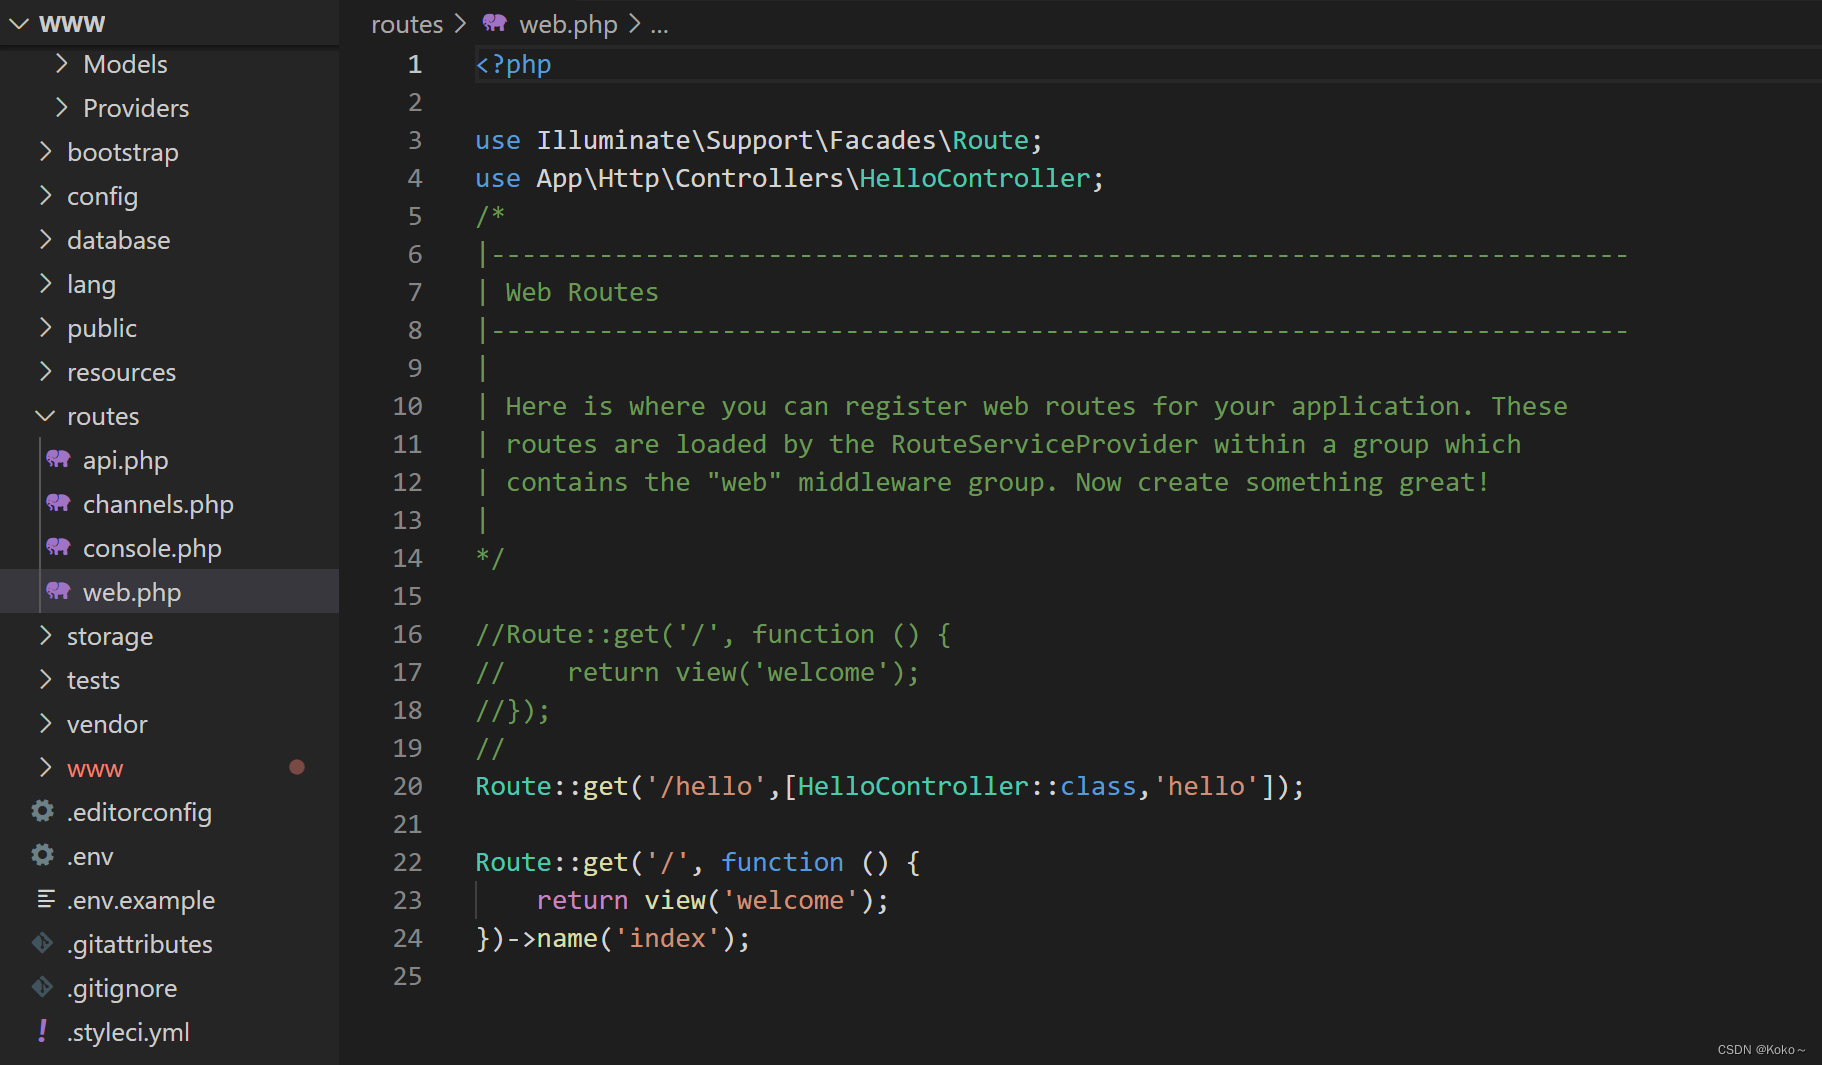Click the gear icon beside .env

coord(42,855)
